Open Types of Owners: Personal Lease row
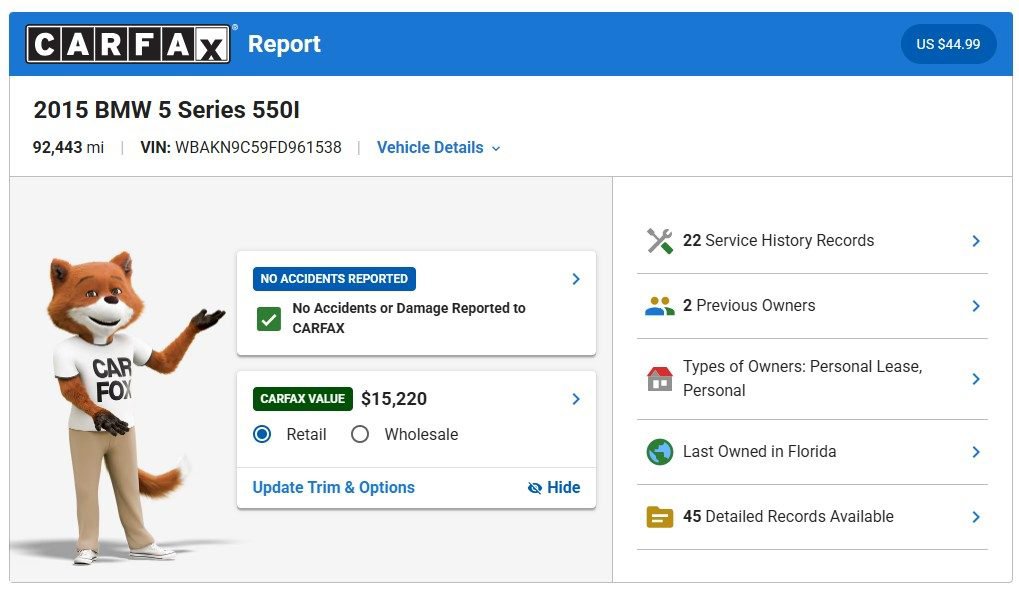This screenshot has width=1019, height=594. 812,379
